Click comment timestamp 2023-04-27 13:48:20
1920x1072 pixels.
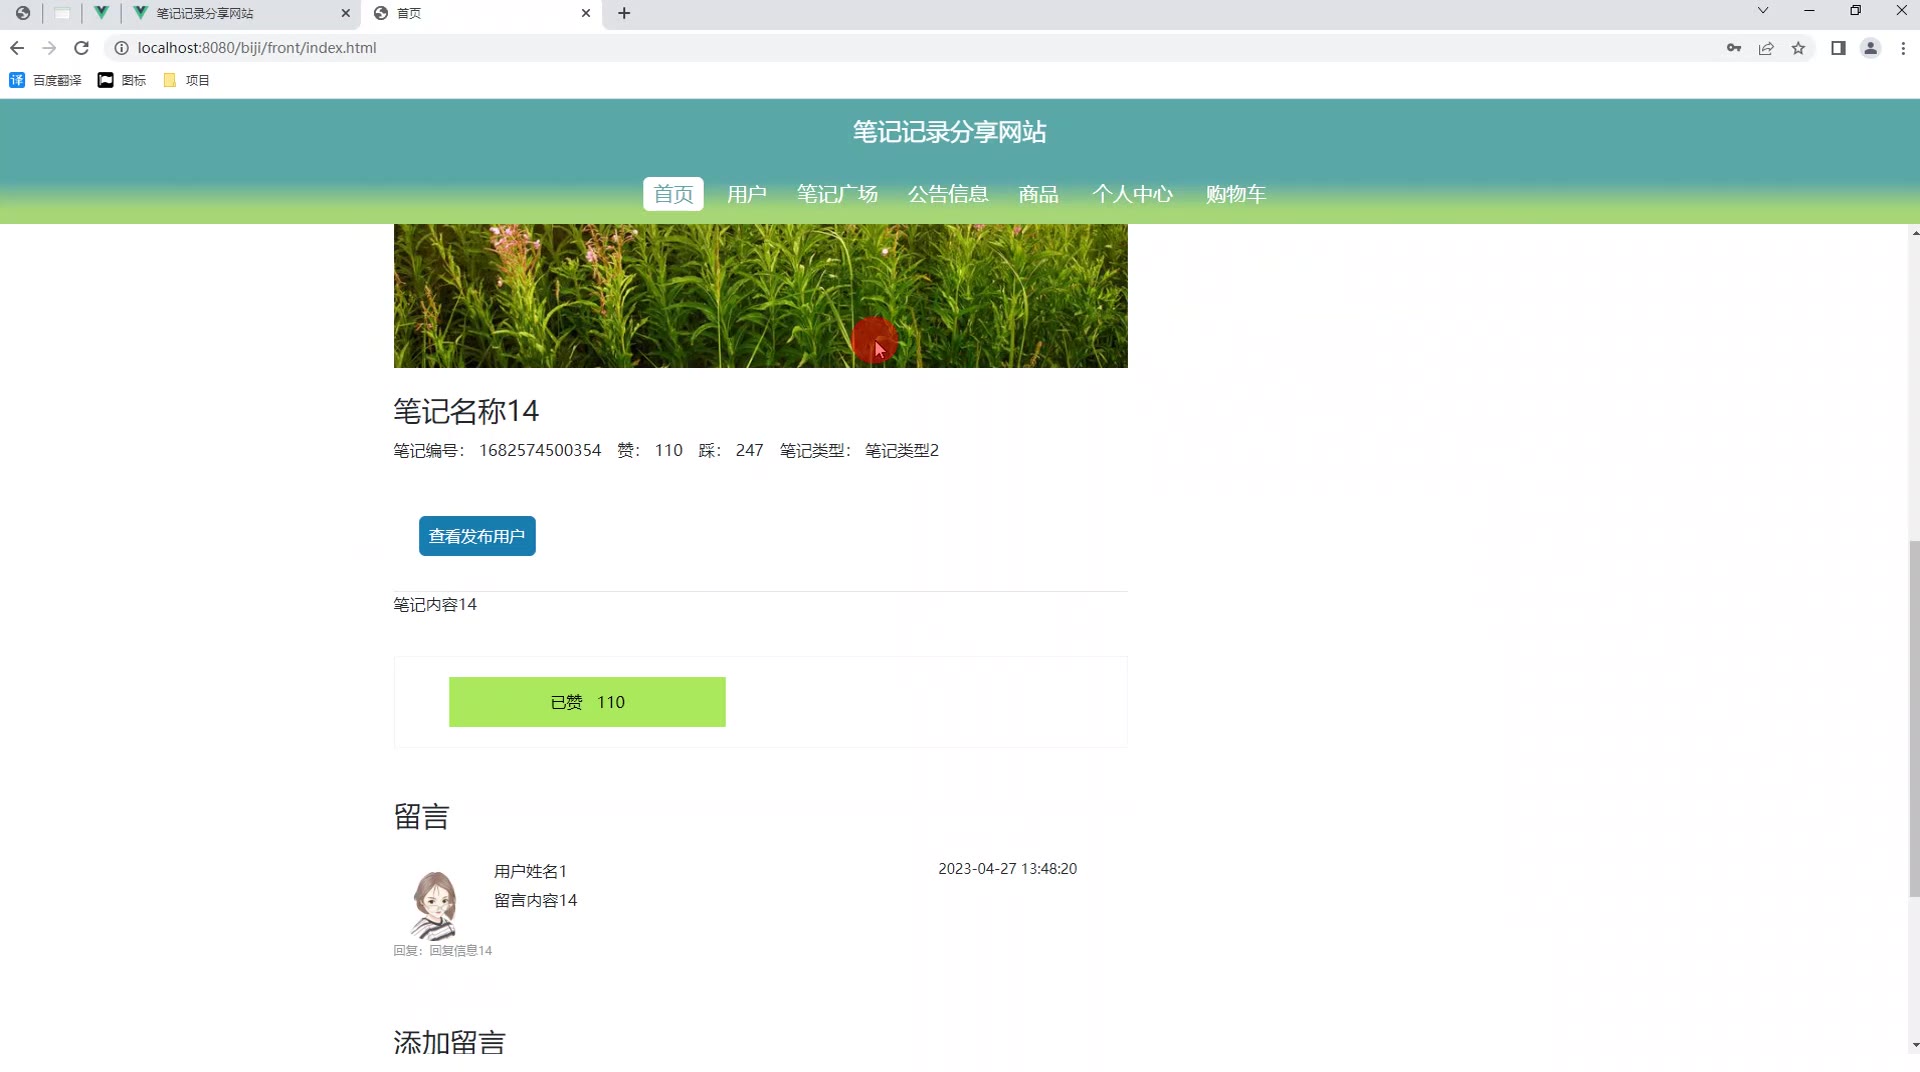[x=1007, y=869]
